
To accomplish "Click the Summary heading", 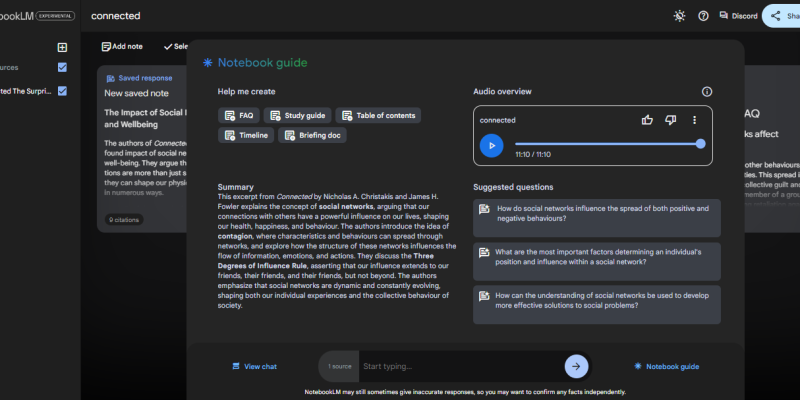I will tap(235, 187).
